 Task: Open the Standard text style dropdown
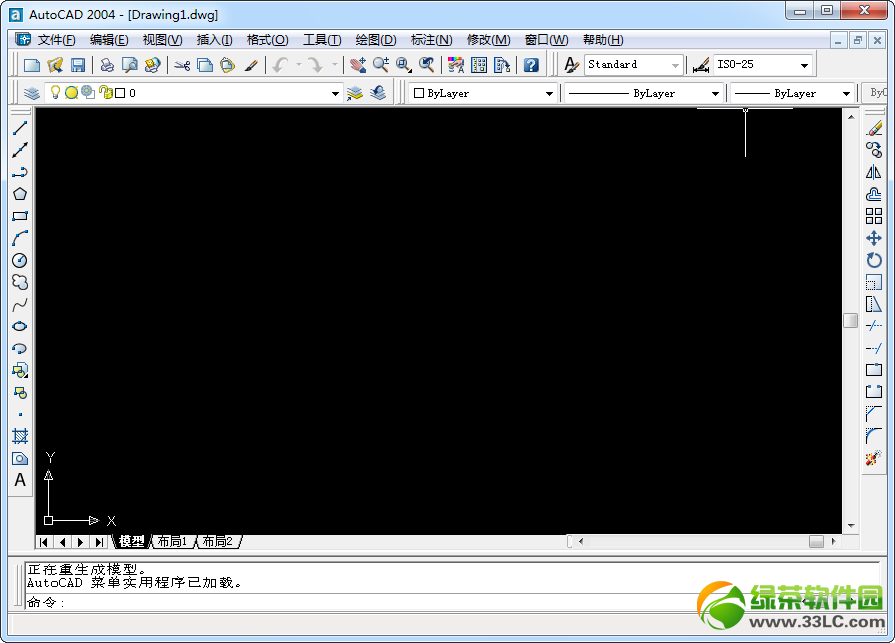coord(675,65)
